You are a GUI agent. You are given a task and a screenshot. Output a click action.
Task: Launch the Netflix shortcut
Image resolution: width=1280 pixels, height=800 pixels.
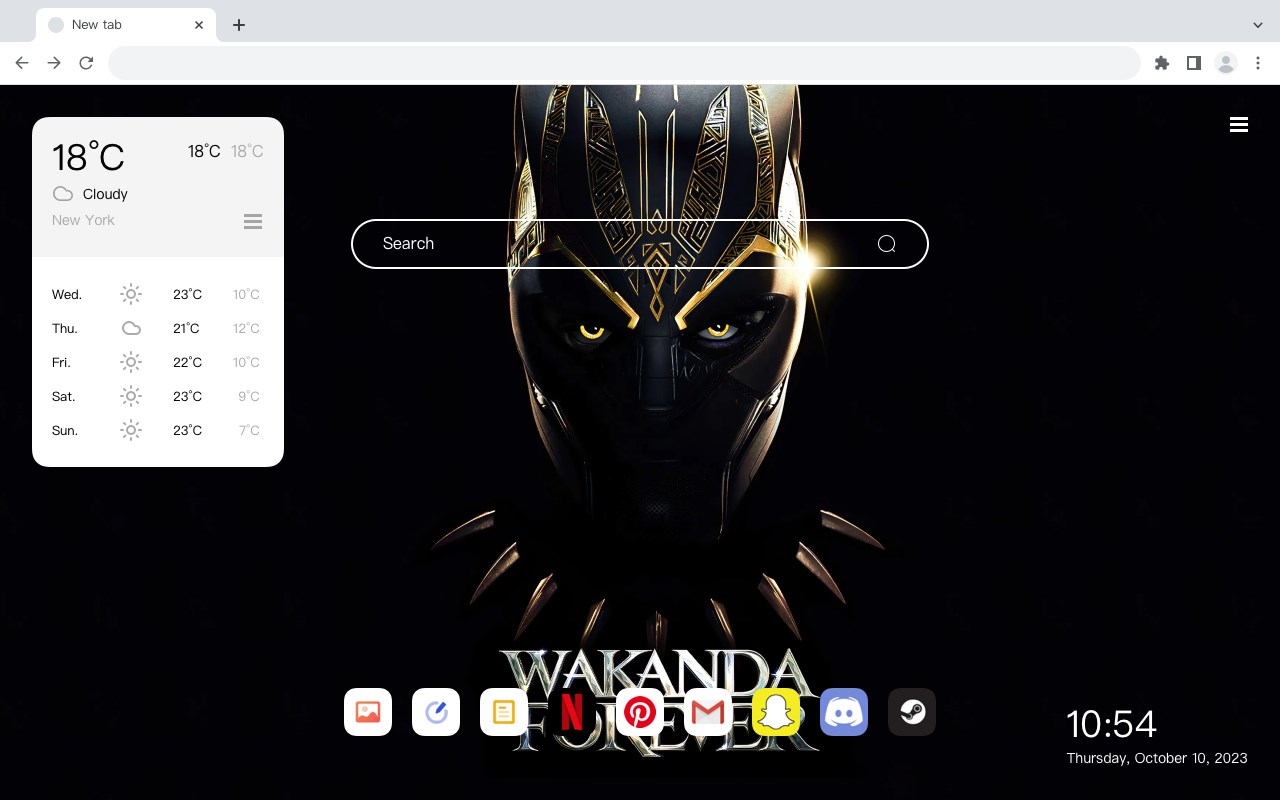[572, 712]
